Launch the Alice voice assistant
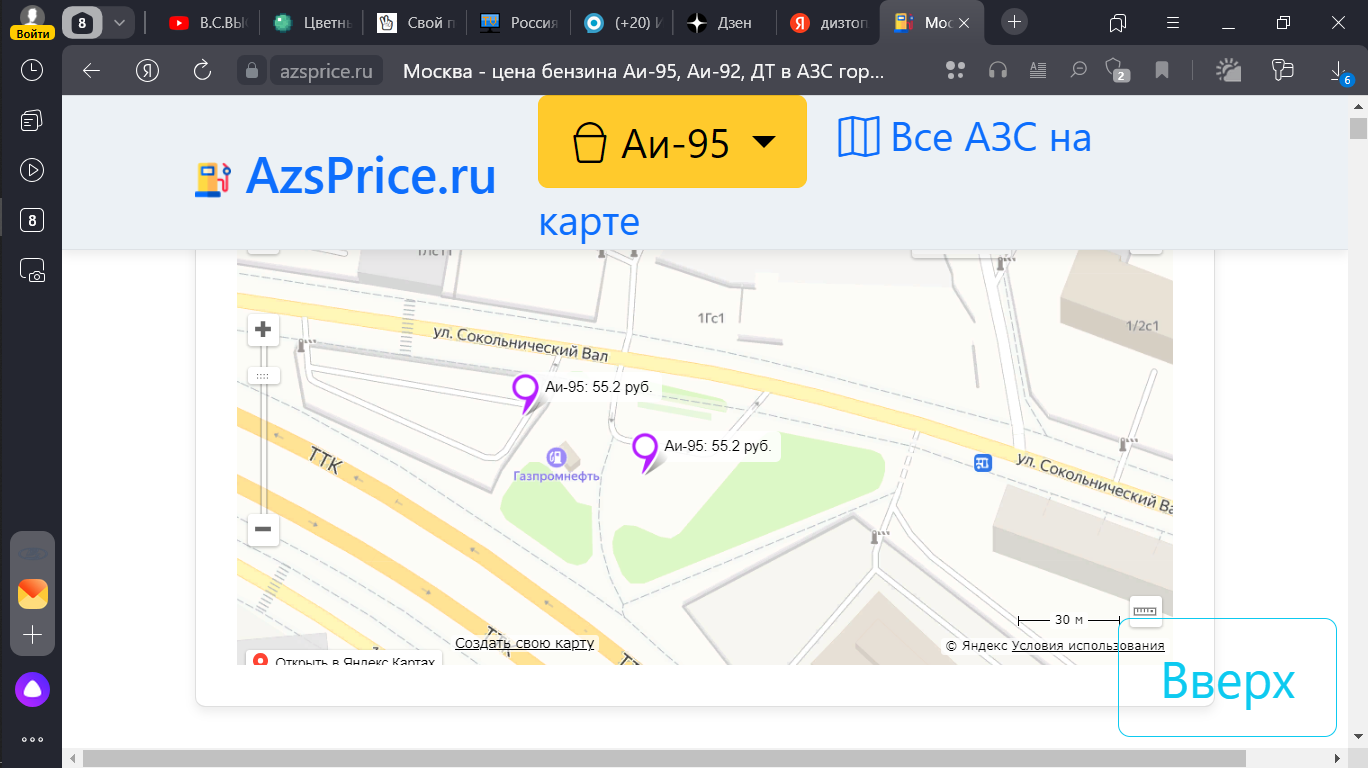 coord(32,689)
